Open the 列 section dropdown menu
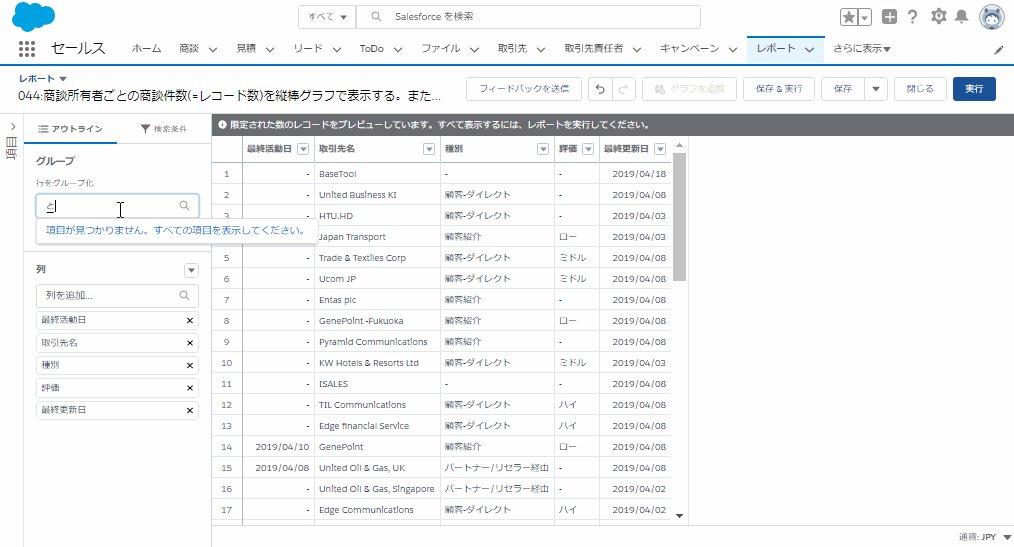Image resolution: width=1014 pixels, height=547 pixels. (191, 270)
